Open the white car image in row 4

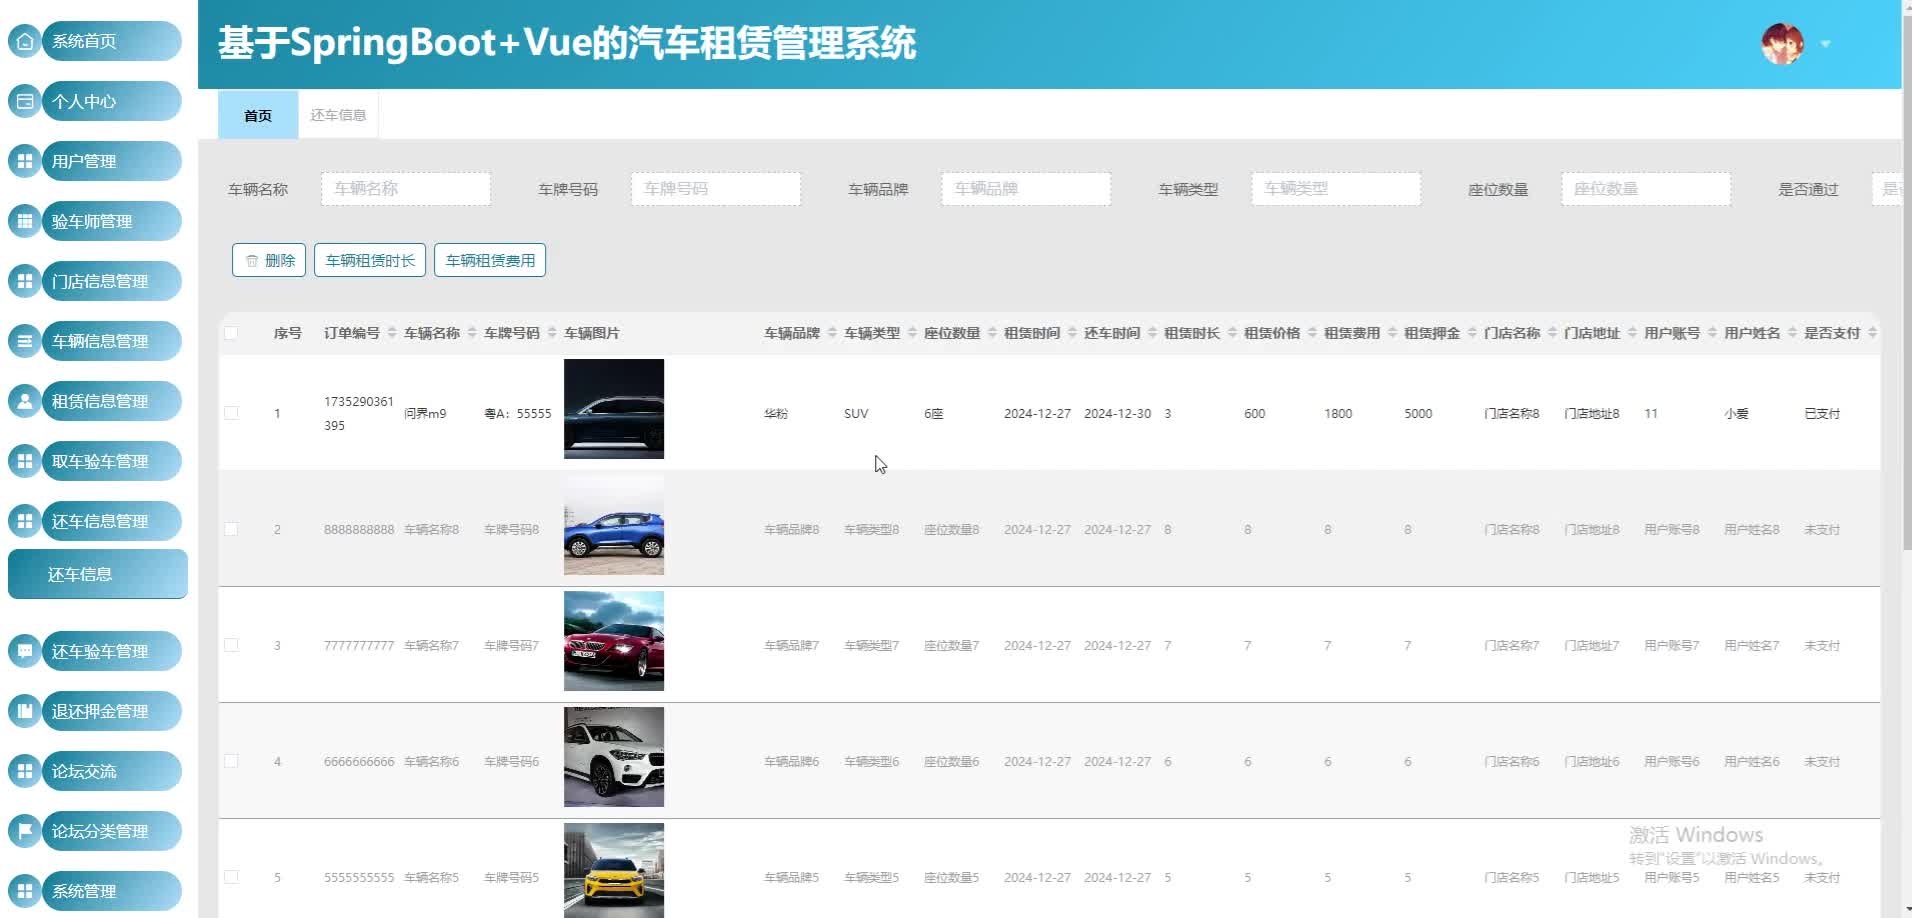coord(614,757)
